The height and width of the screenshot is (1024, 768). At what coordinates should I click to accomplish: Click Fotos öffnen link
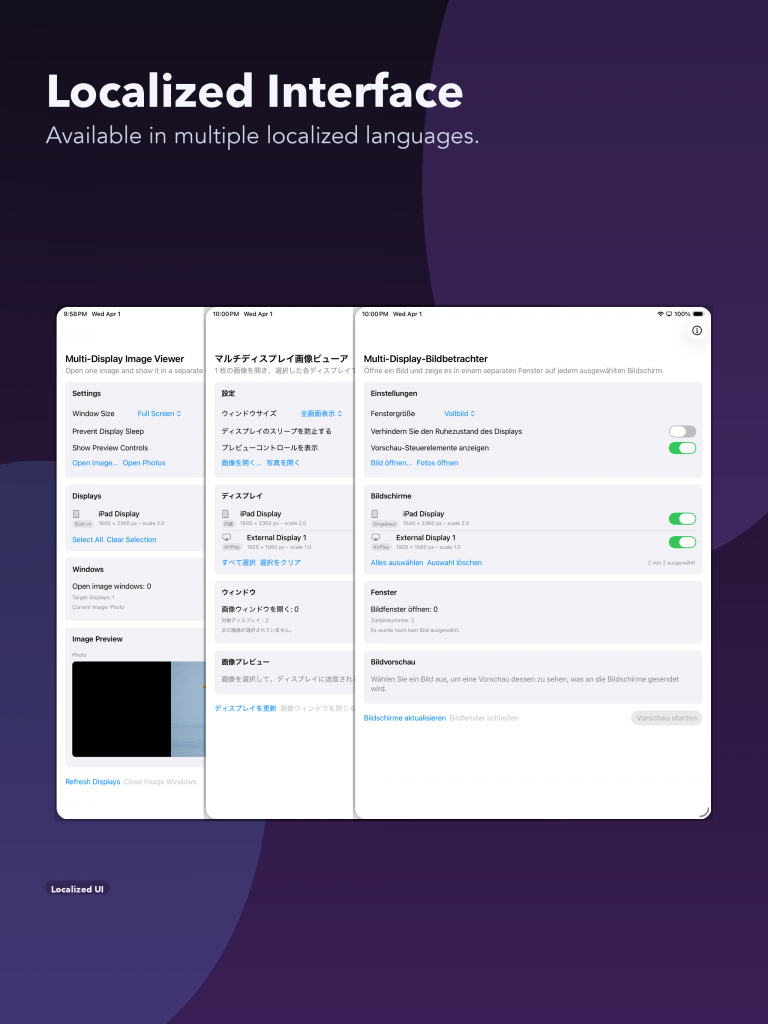point(438,463)
